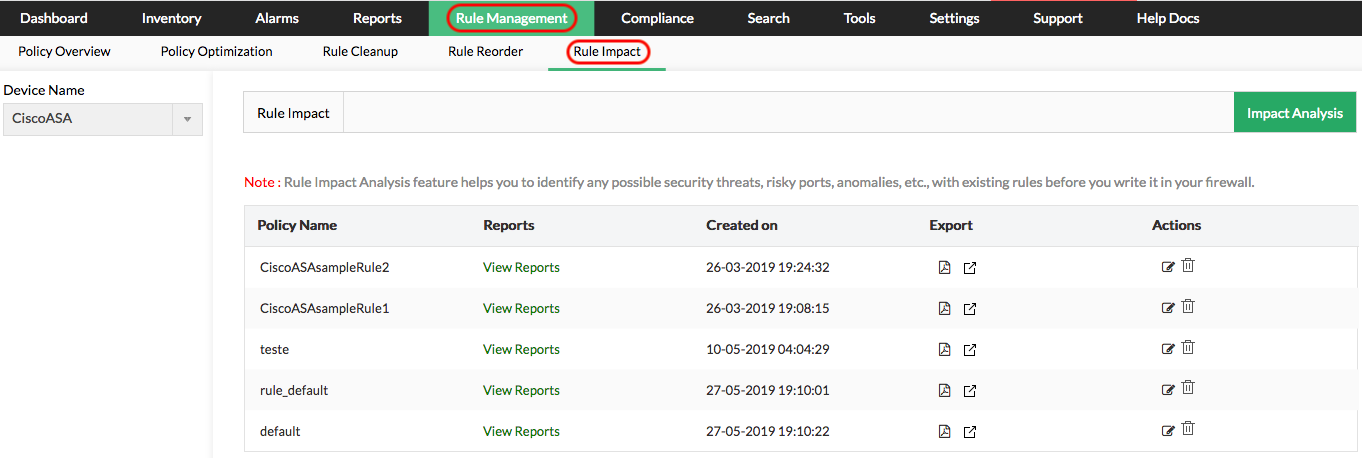Open external export for CiscoASAsampleRule1
Image resolution: width=1362 pixels, height=458 pixels.
tap(969, 309)
